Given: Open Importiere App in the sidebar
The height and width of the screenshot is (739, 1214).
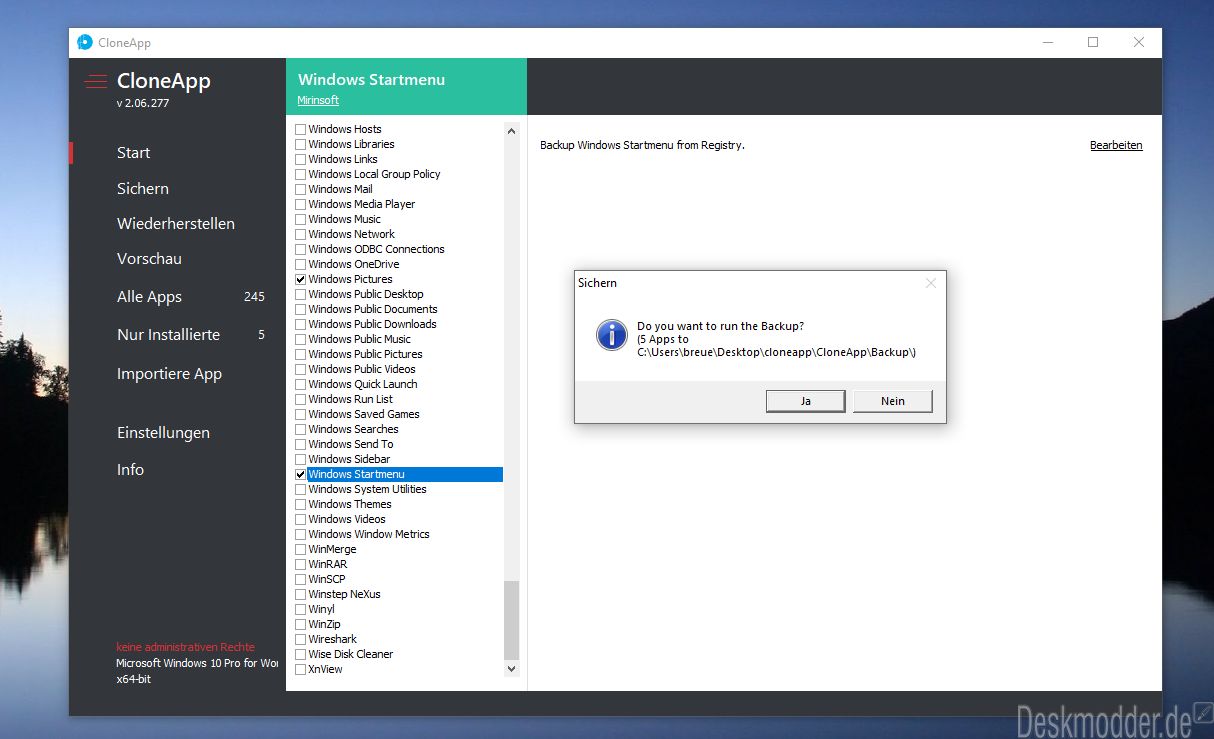Looking at the screenshot, I should coord(169,374).
